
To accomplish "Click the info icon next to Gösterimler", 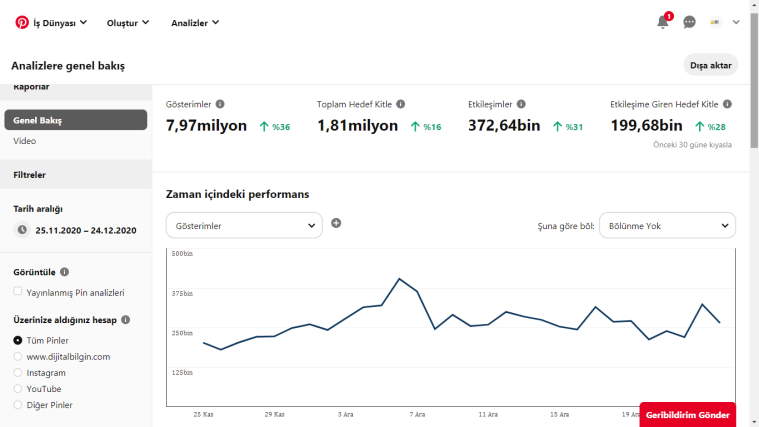I will click(220, 104).
